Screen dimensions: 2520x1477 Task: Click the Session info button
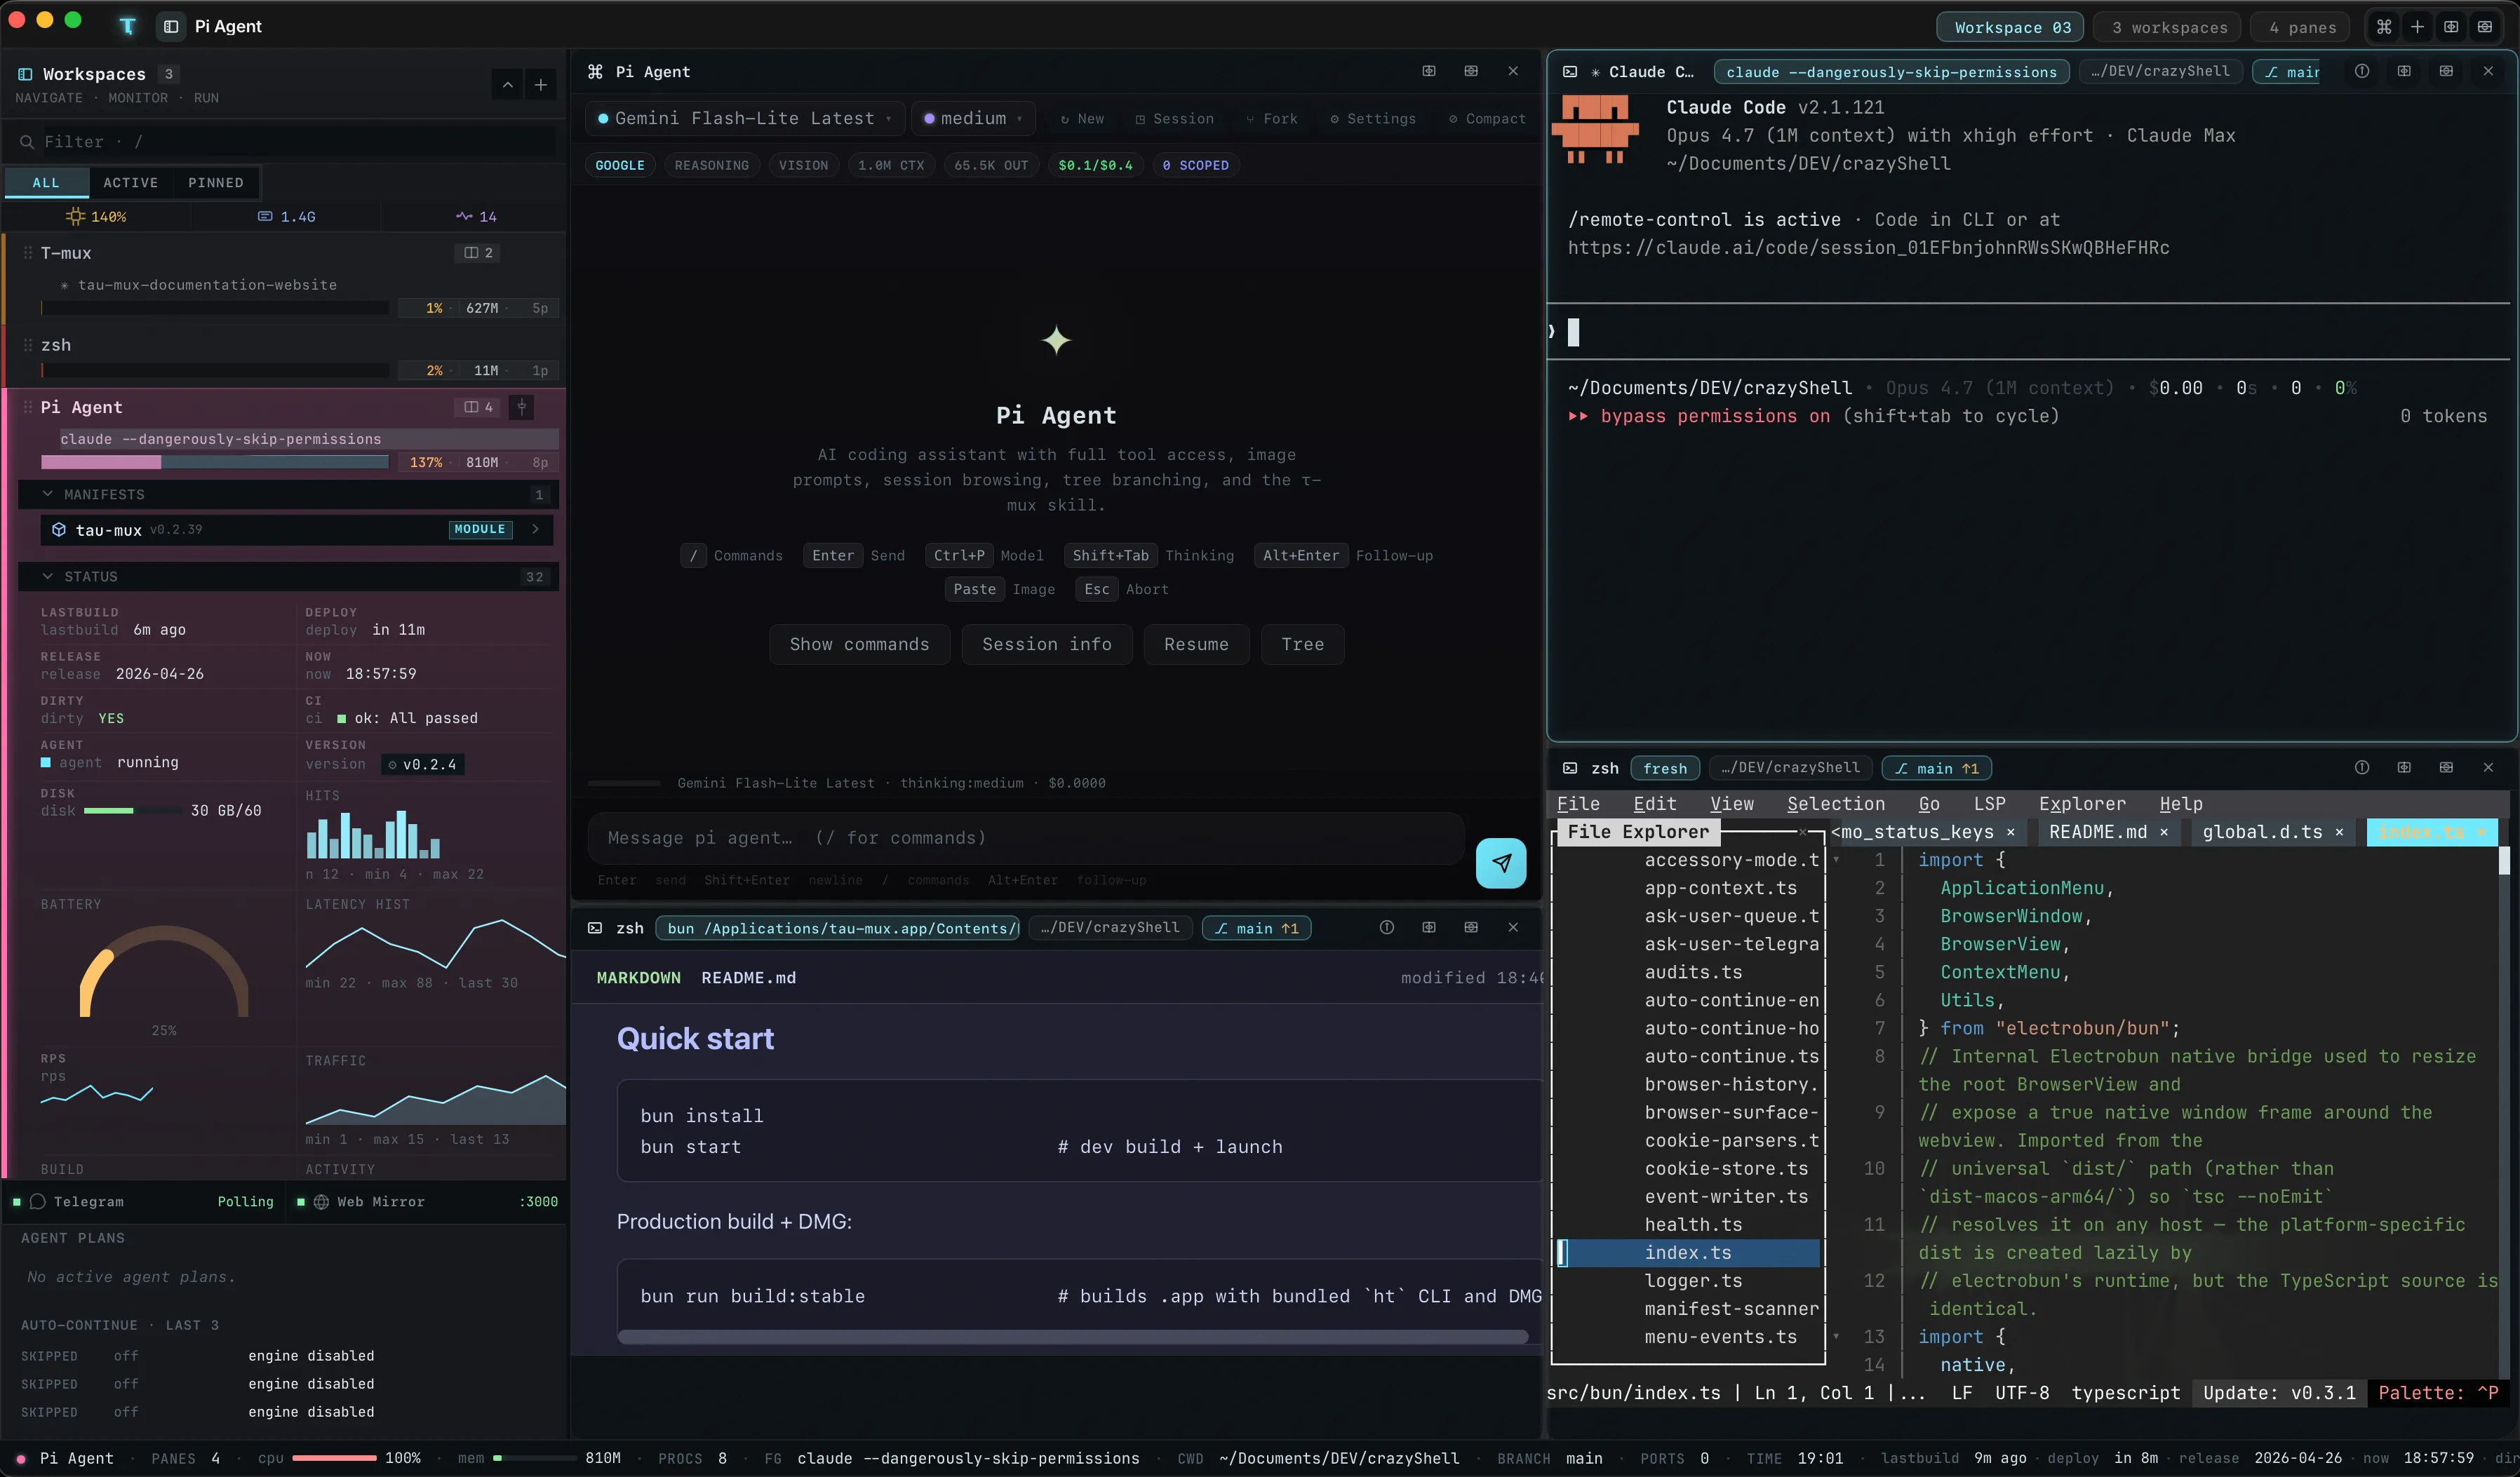tap(1046, 645)
